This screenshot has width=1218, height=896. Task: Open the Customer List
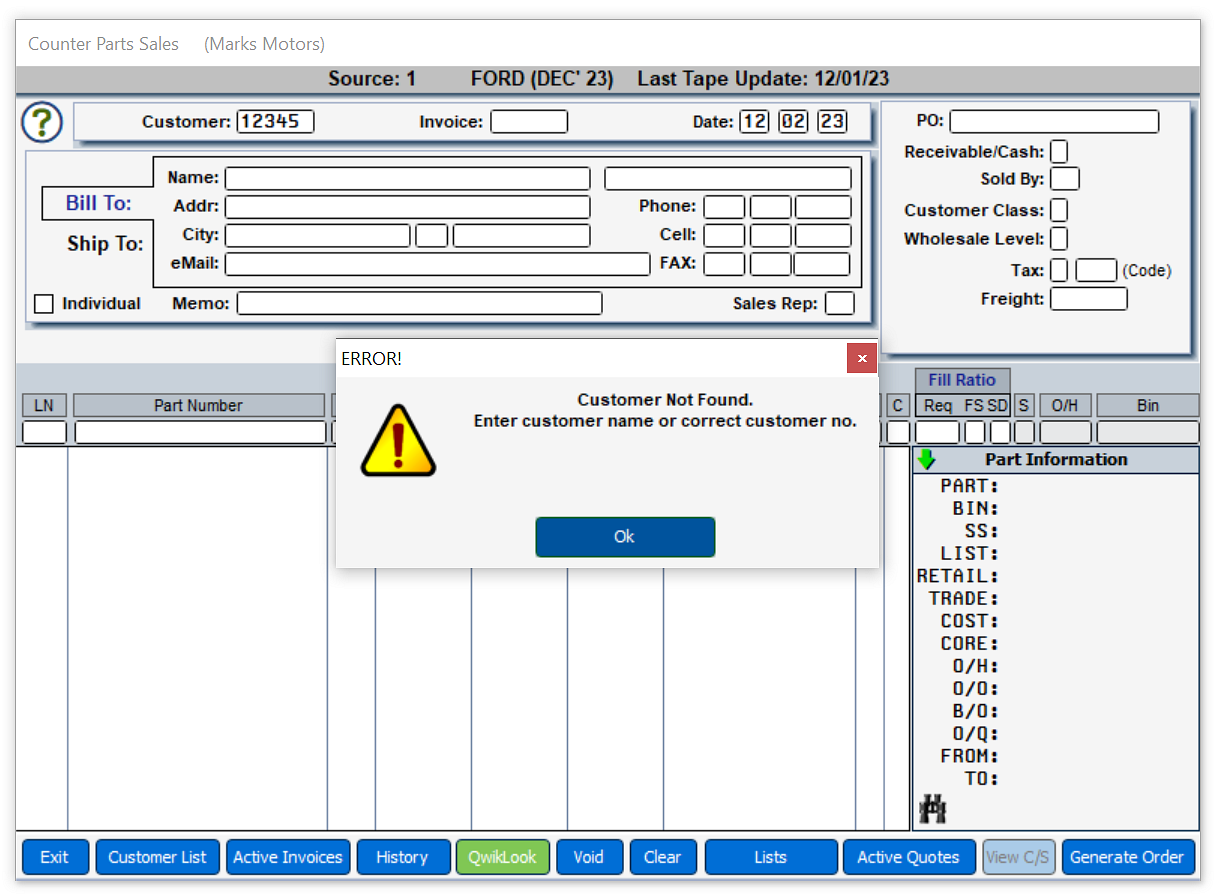click(x=157, y=857)
